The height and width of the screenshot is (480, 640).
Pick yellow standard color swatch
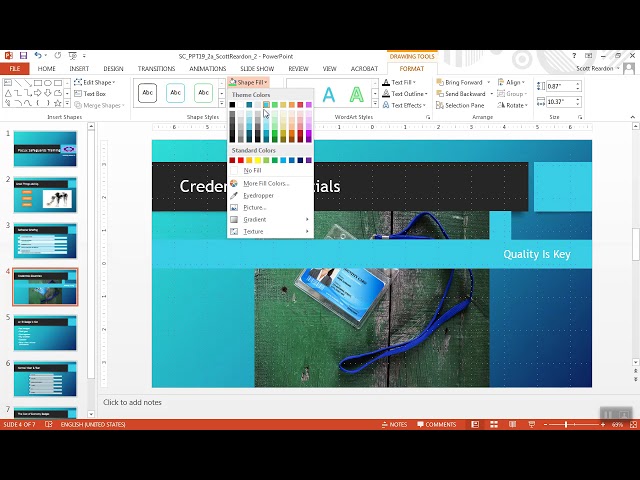[x=258, y=160]
